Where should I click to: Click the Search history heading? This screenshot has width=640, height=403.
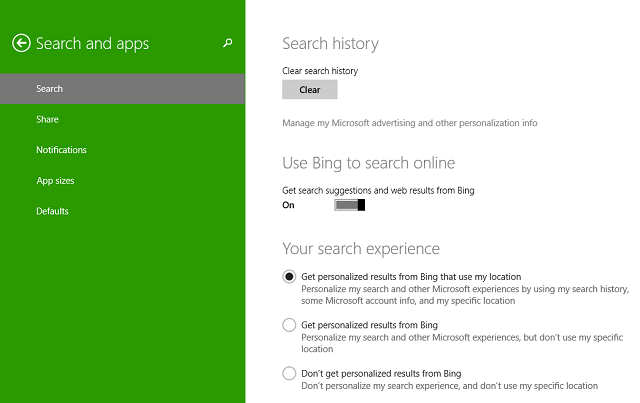(331, 43)
